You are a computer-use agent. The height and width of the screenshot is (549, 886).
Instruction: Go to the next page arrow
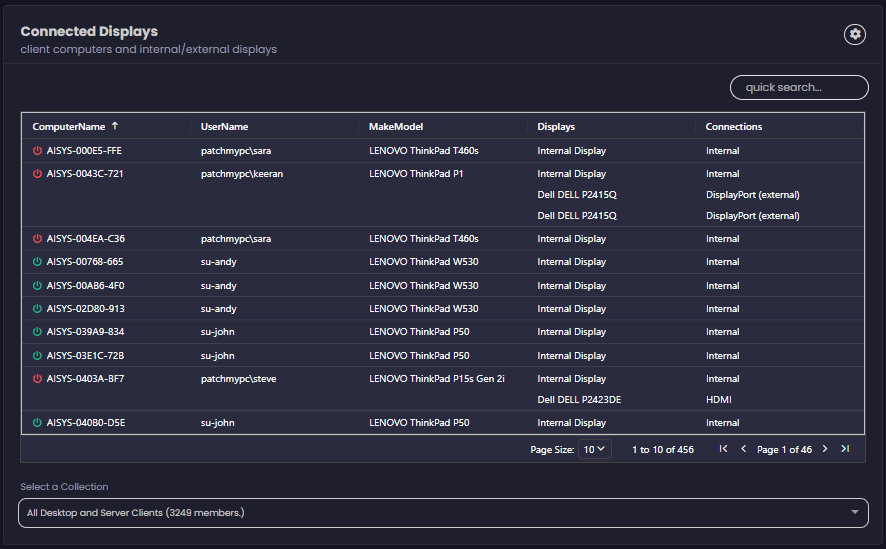pyautogui.click(x=825, y=449)
